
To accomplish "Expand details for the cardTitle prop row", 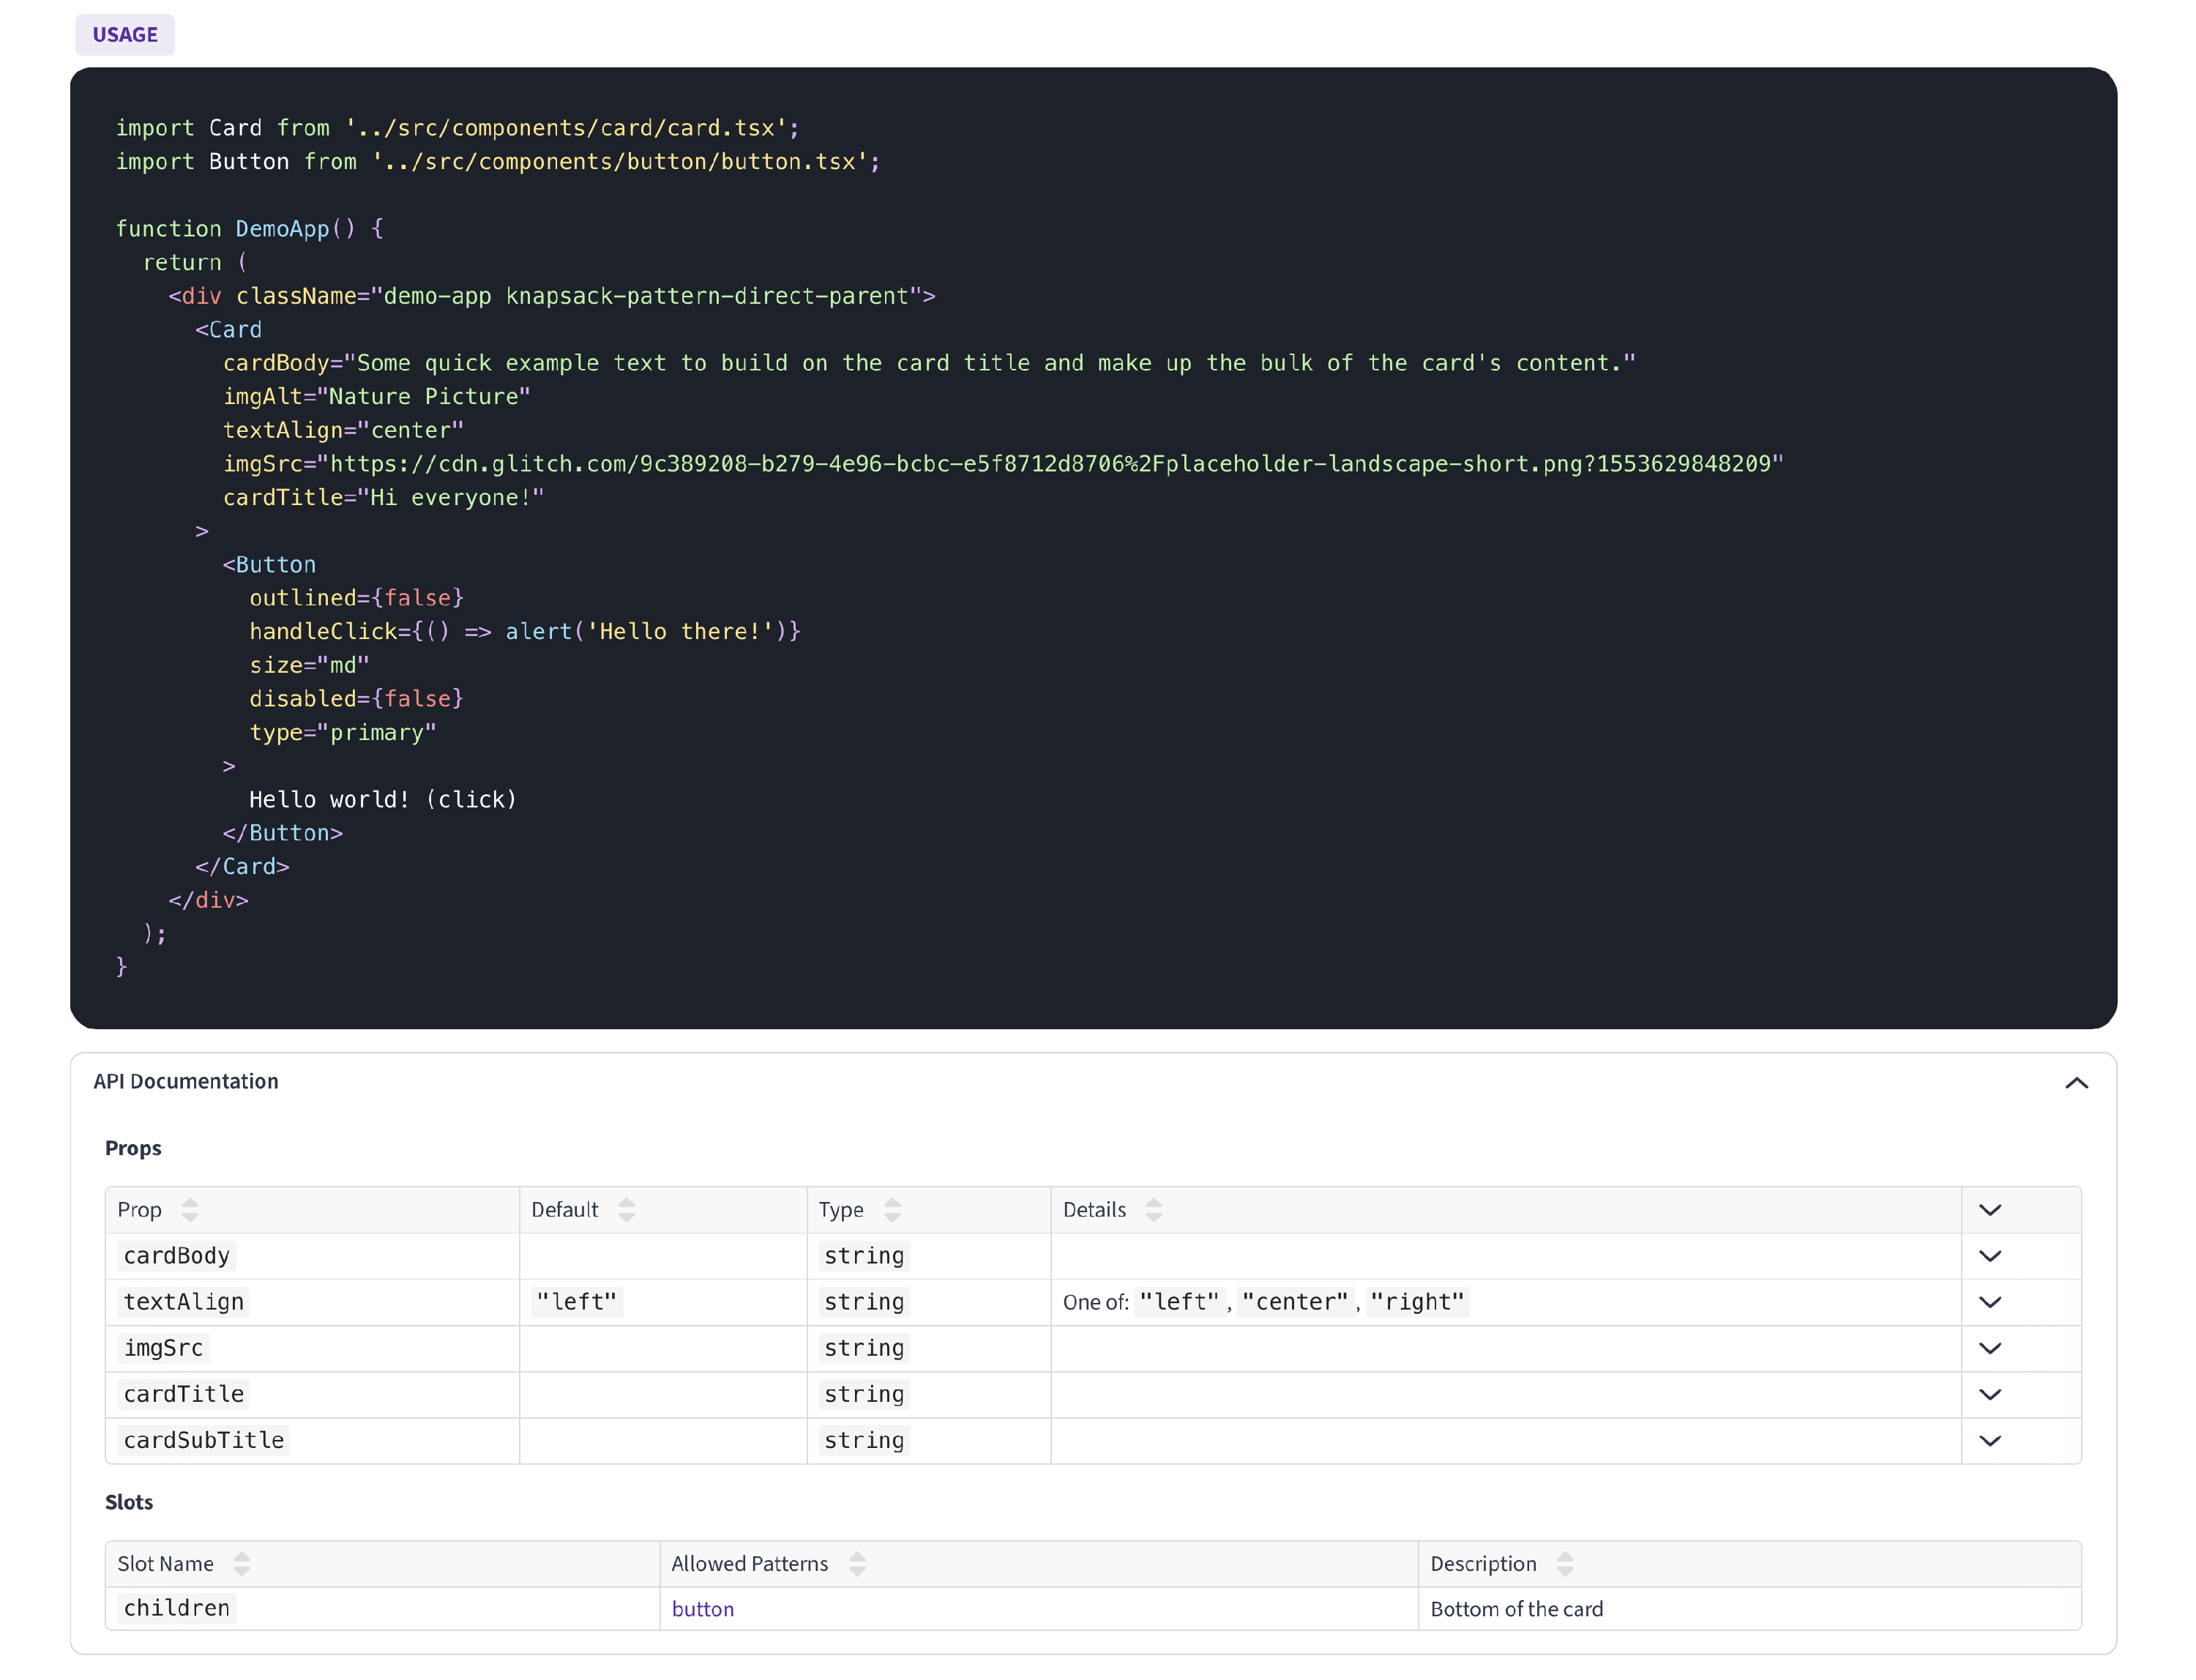I will click(1991, 1394).
